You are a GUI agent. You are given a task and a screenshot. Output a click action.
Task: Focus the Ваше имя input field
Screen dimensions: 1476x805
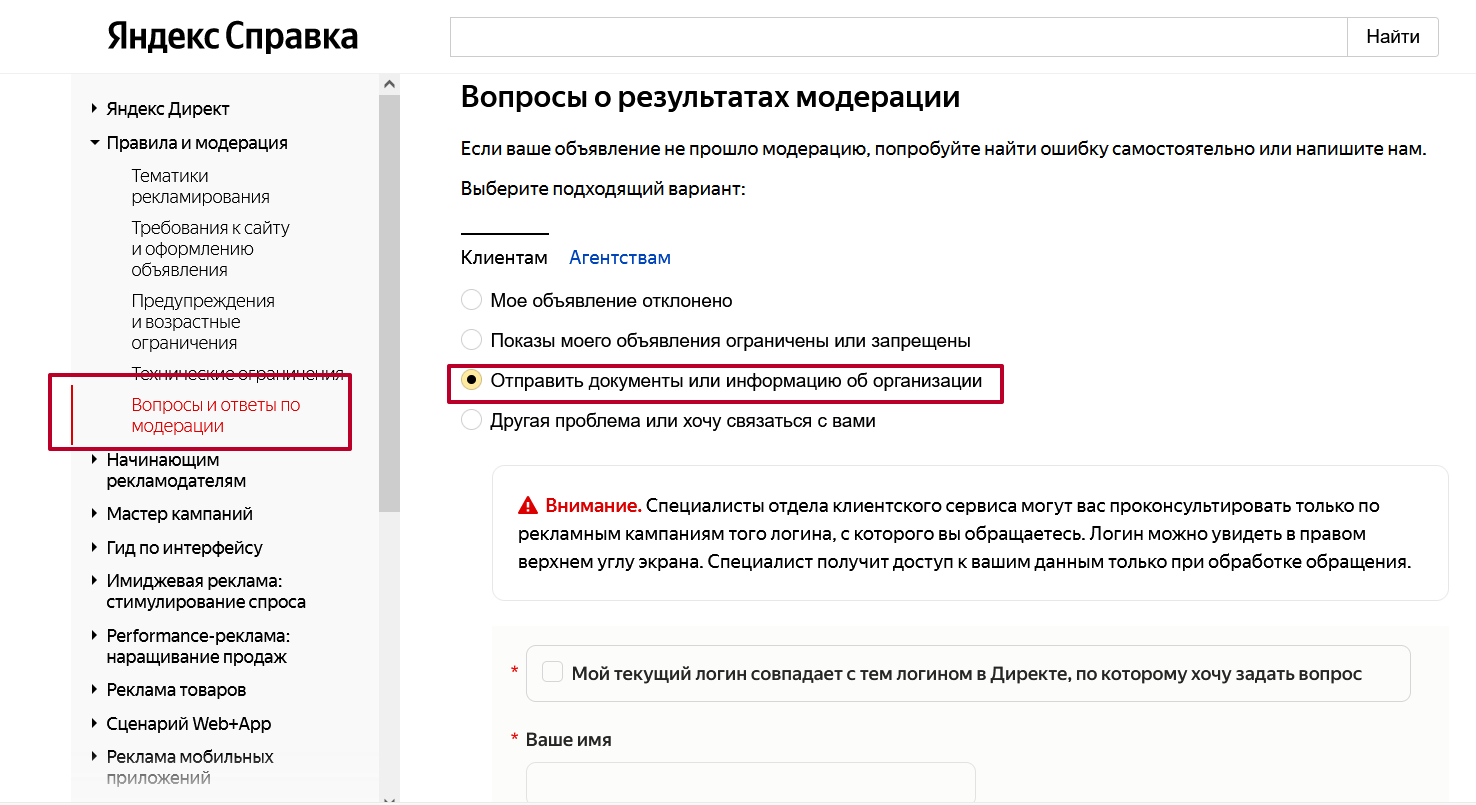coord(750,783)
